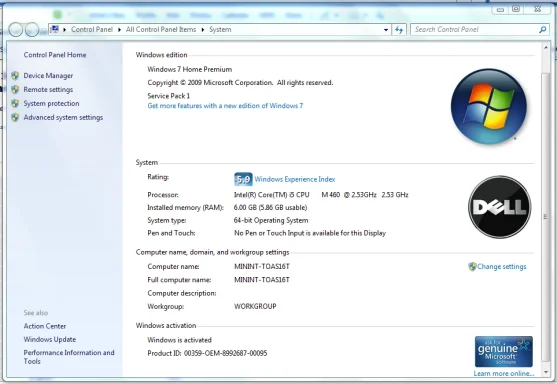Open Control Panel Home
The height and width of the screenshot is (384, 557).
55,55
